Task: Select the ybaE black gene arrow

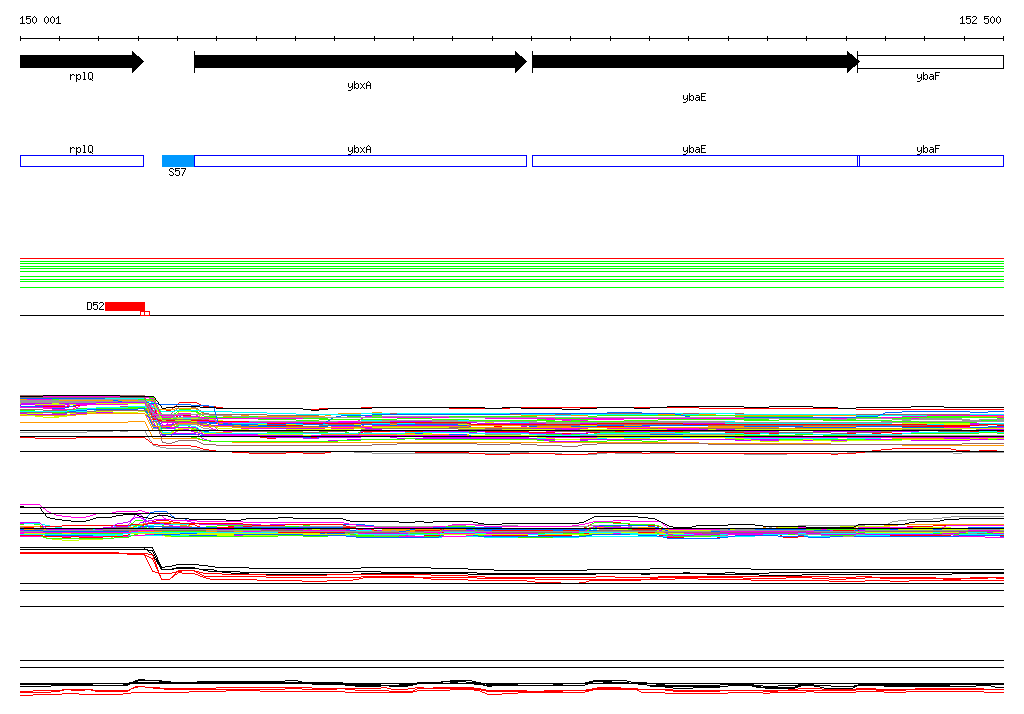Action: point(696,62)
